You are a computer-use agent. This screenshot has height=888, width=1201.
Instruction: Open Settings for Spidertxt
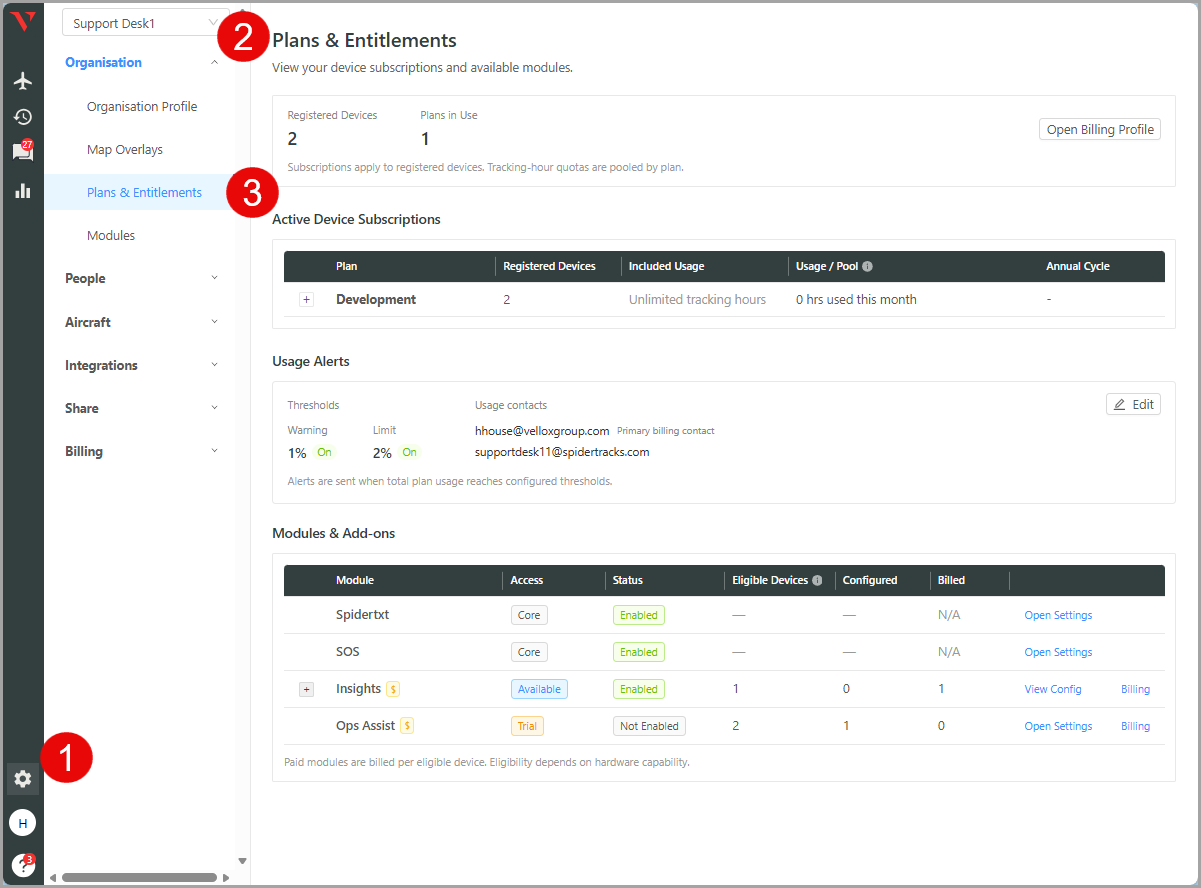(x=1058, y=615)
